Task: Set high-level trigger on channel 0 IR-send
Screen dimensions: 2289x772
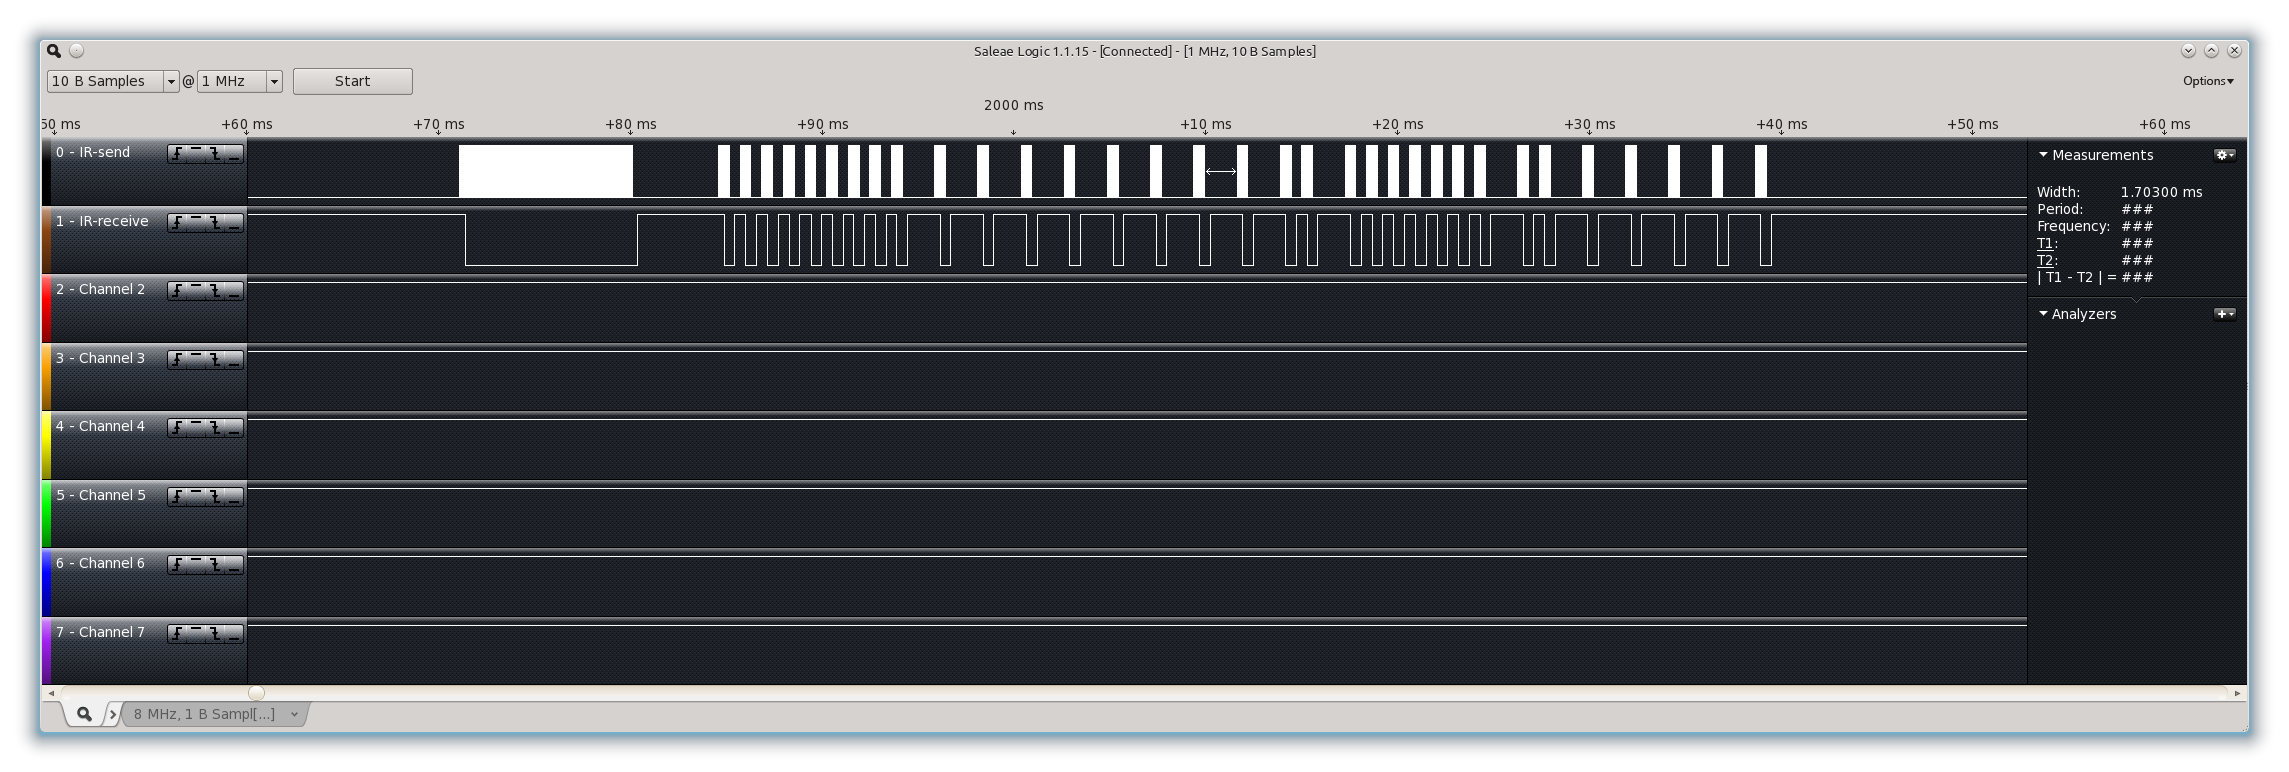Action: 196,154
